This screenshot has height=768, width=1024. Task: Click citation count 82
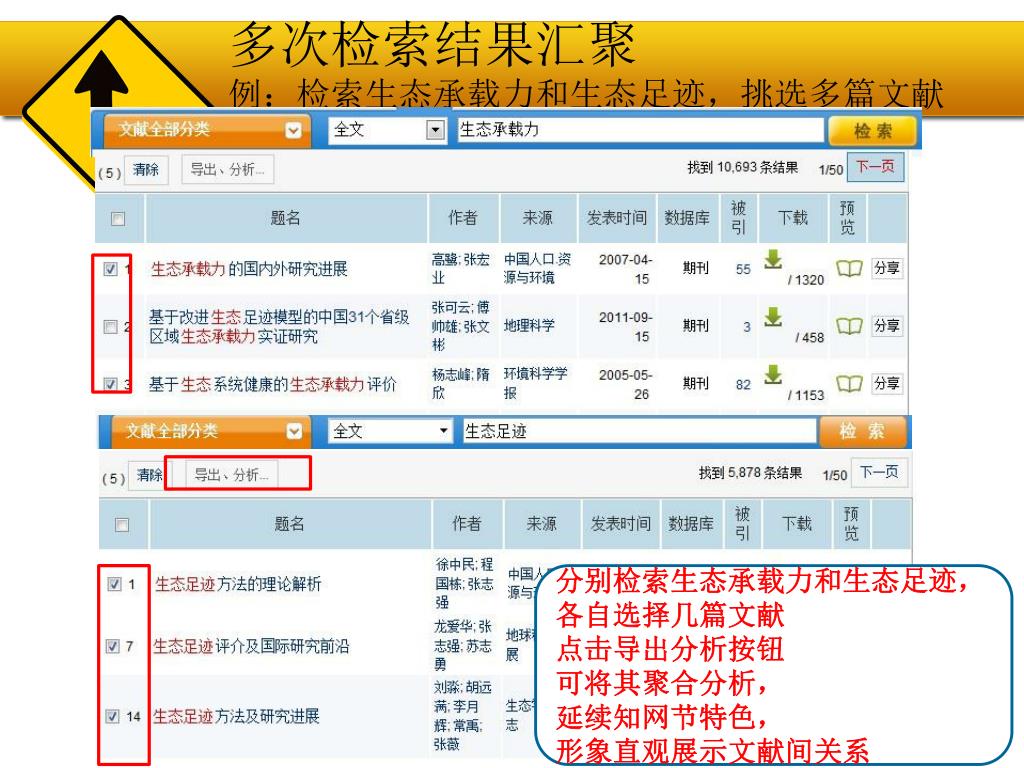pyautogui.click(x=743, y=385)
